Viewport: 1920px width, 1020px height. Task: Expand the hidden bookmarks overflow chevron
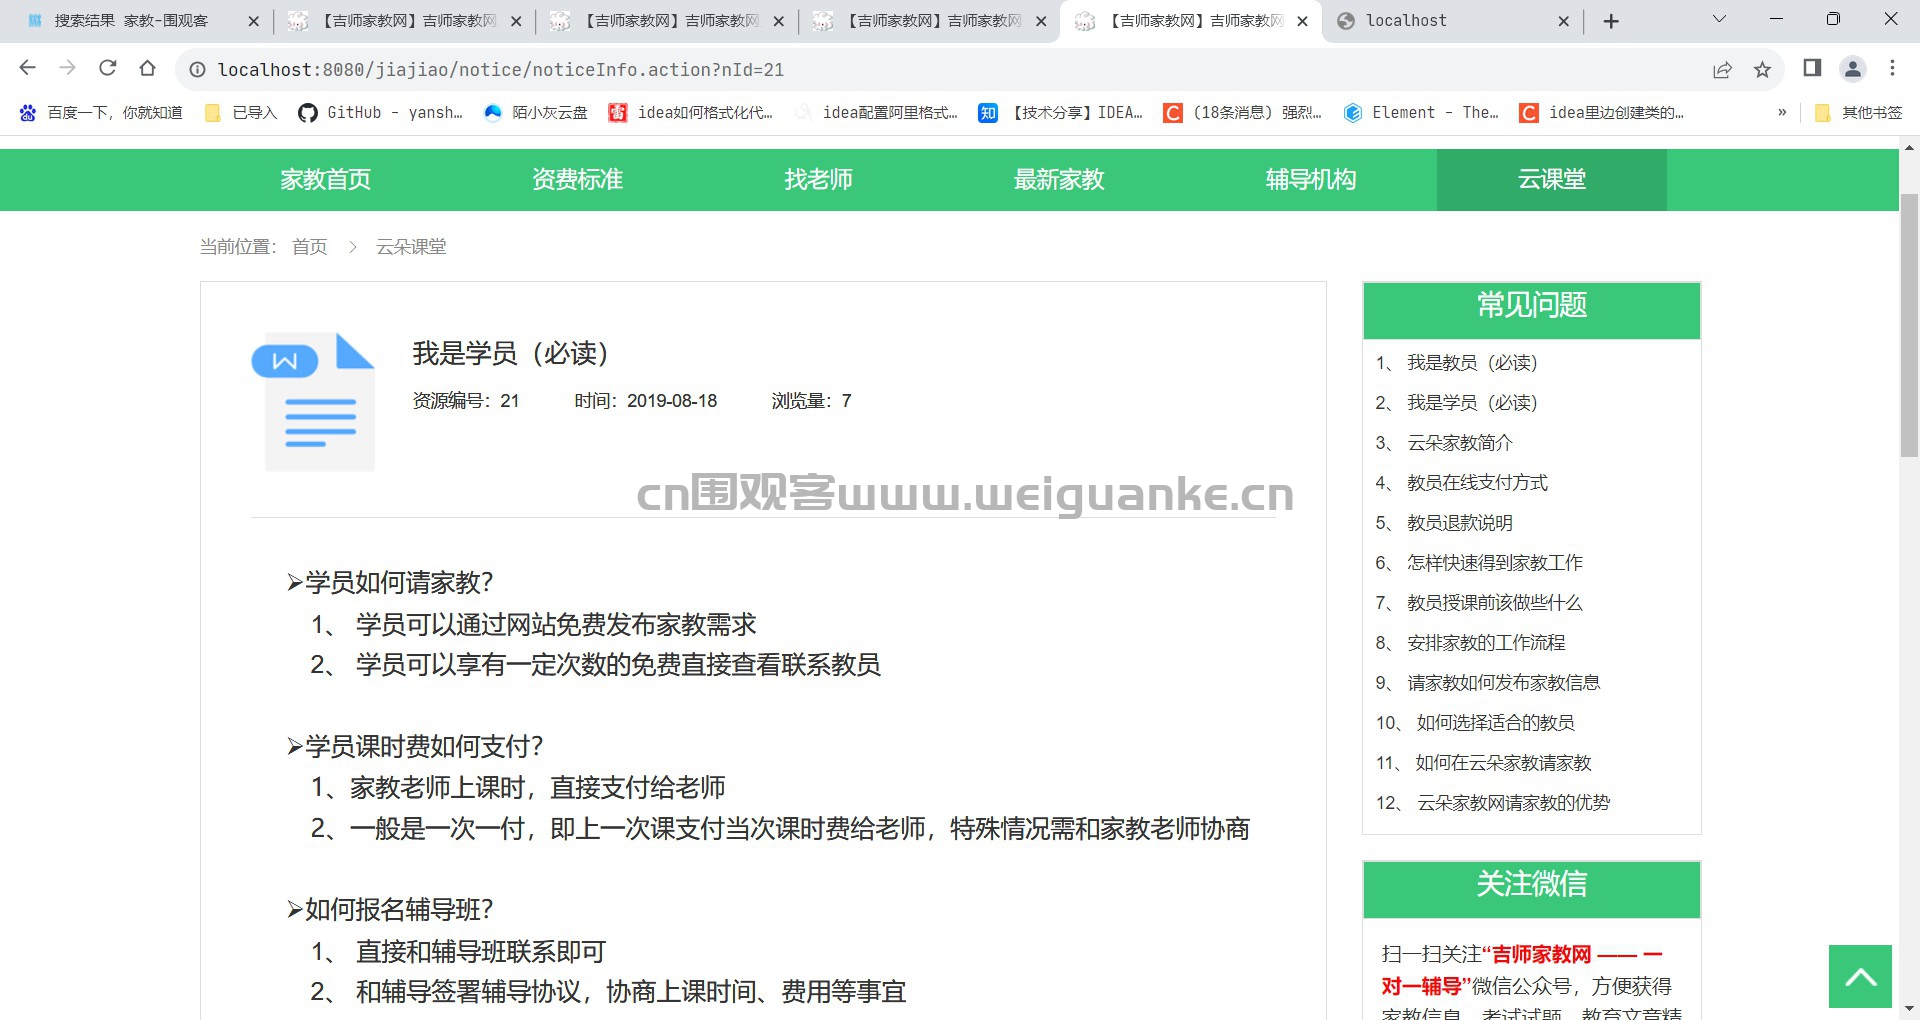click(x=1782, y=113)
